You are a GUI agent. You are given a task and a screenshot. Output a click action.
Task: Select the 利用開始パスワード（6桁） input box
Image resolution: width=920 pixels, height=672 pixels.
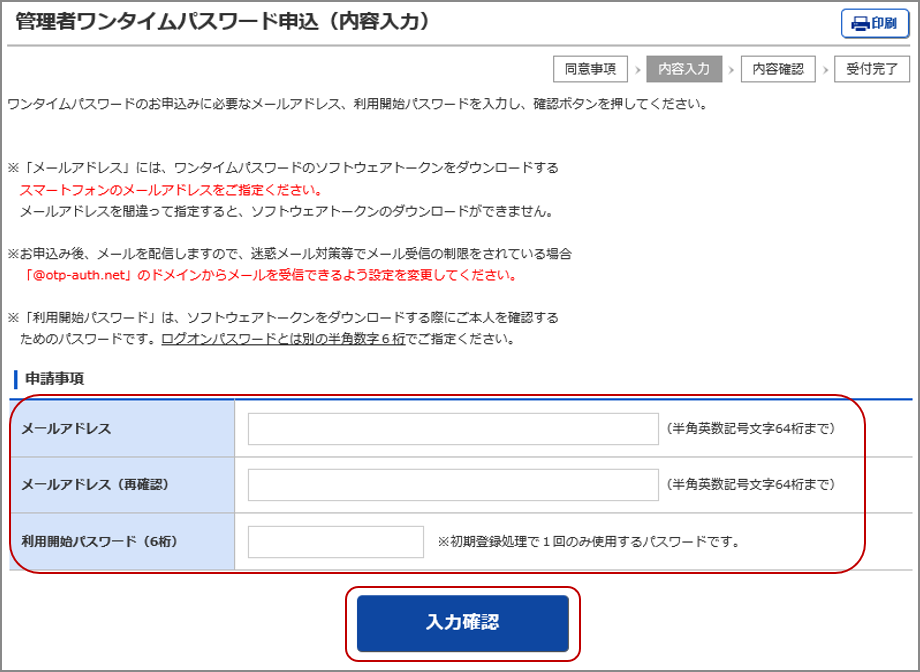(x=336, y=542)
